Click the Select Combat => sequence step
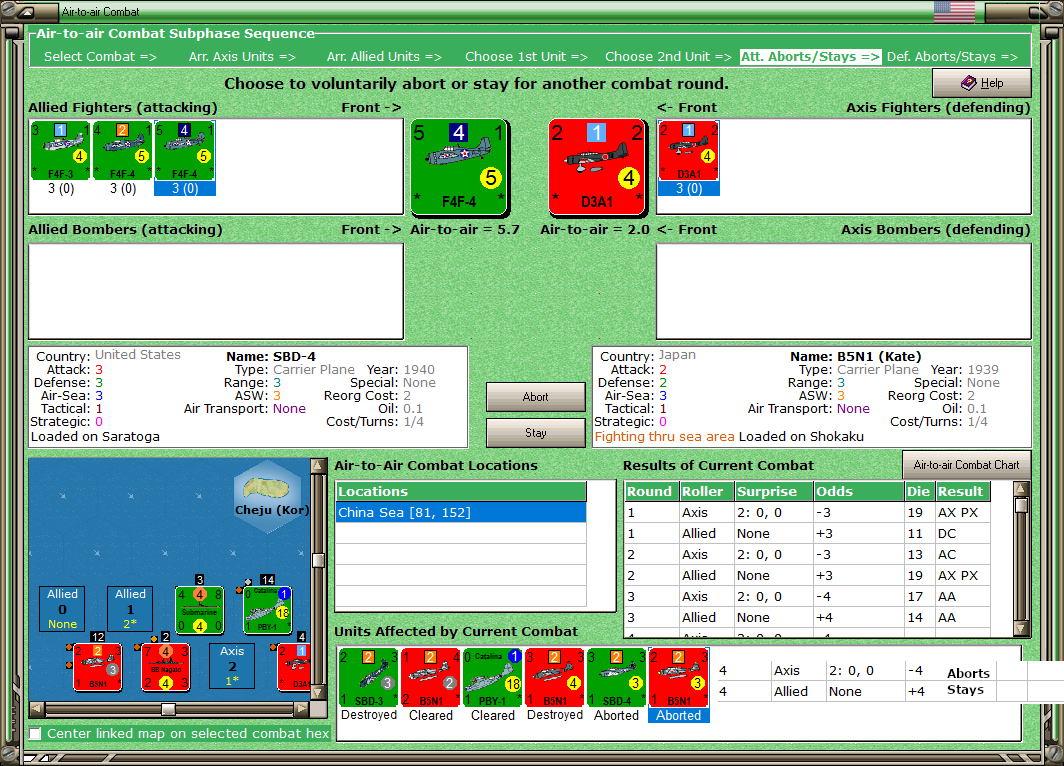Image resolution: width=1064 pixels, height=766 pixels. pyautogui.click(x=100, y=57)
